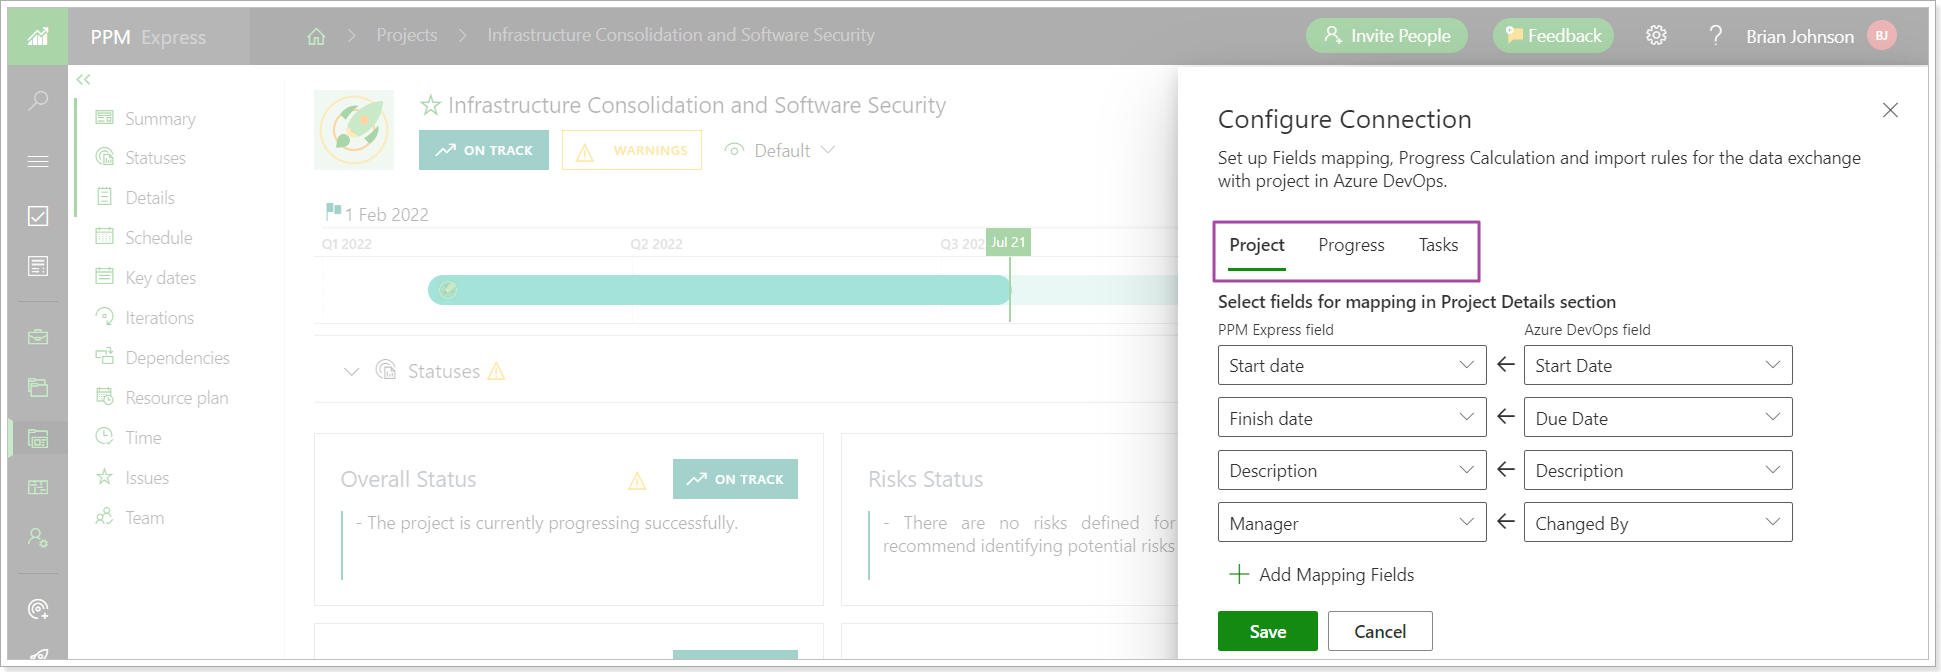Screen dimensions: 1941x672
Task: Click the Feedback button
Action: coord(1553,36)
